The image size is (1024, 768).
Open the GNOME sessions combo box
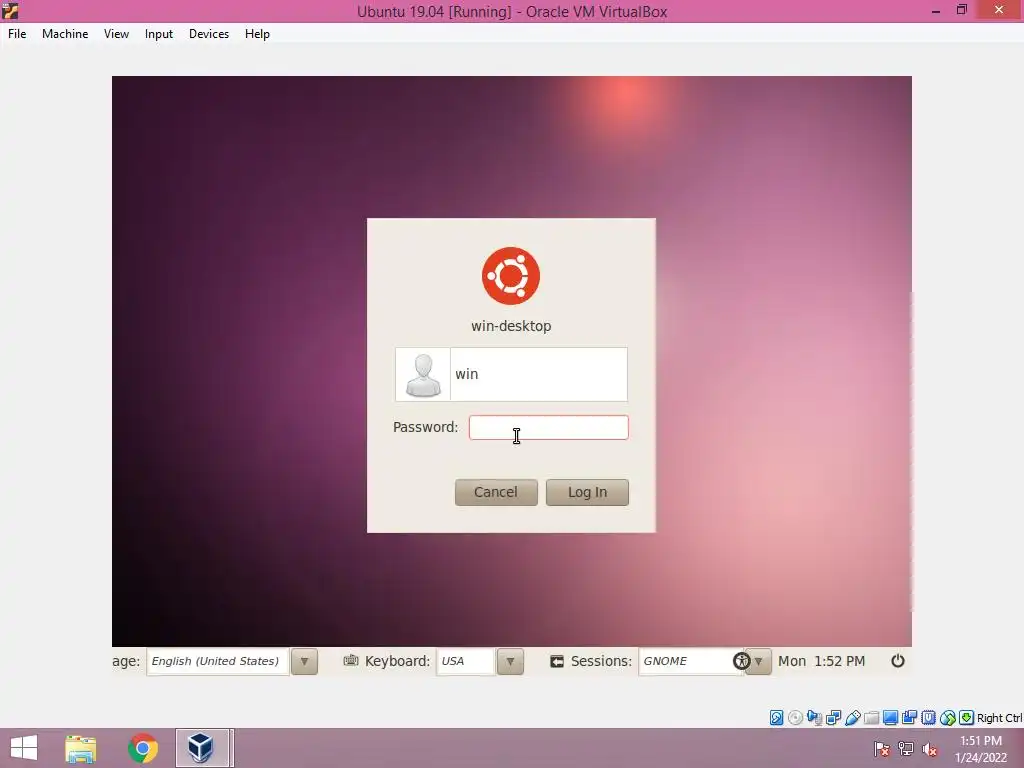(691, 662)
